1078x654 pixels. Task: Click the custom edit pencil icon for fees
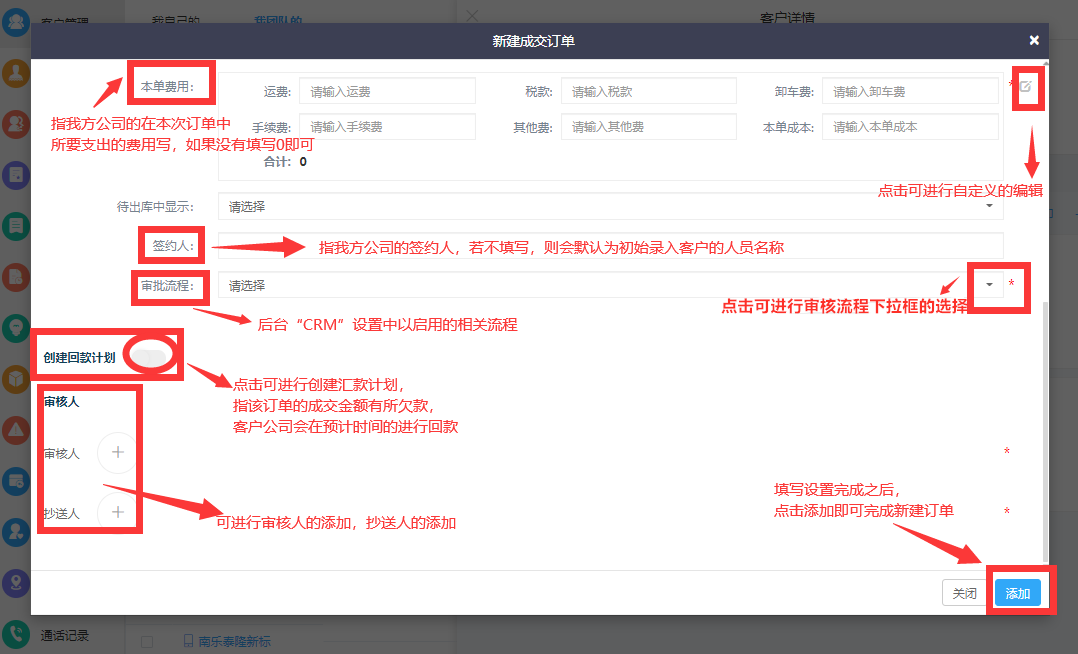pos(1026,87)
